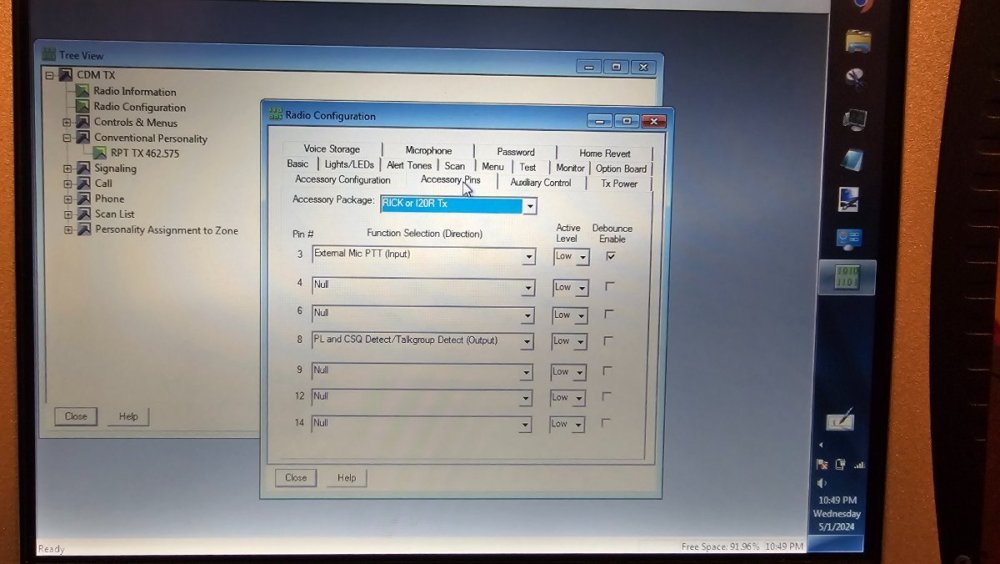
Task: Enable Debounce checkbox for pin 4
Action: tap(610, 286)
